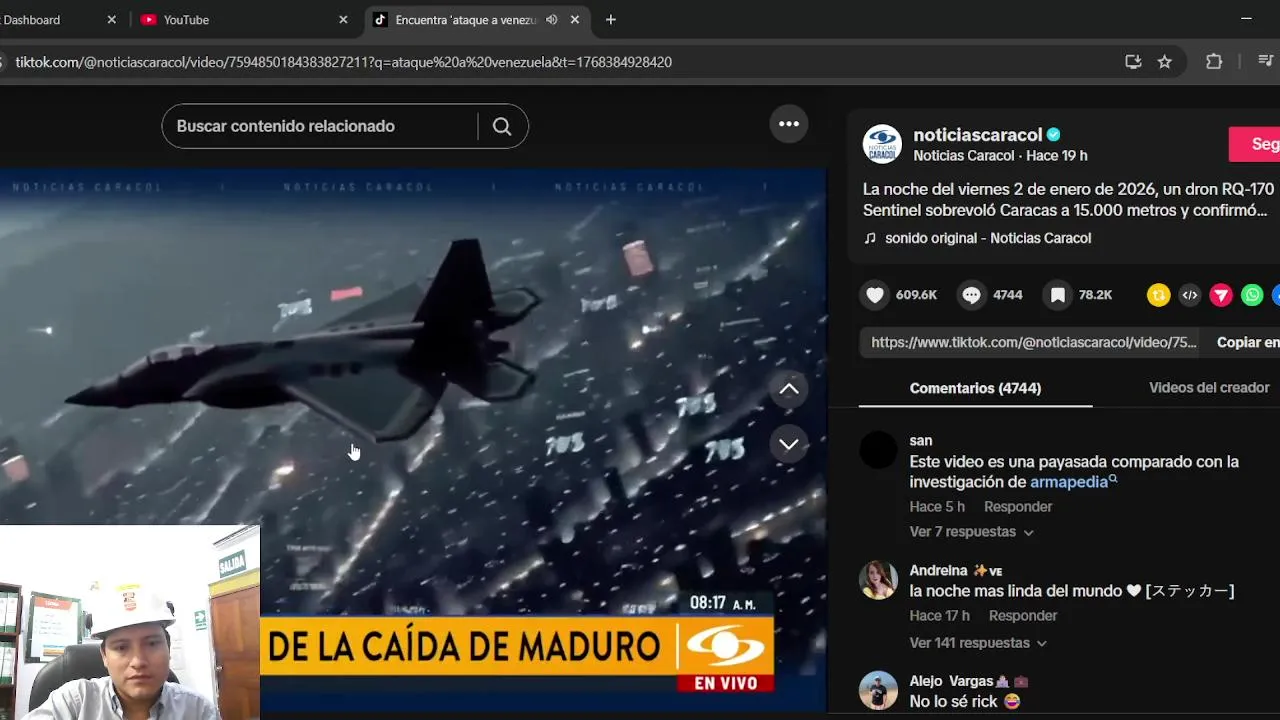Open the browser Extensions puzzle icon
The image size is (1280, 720).
tap(1214, 62)
